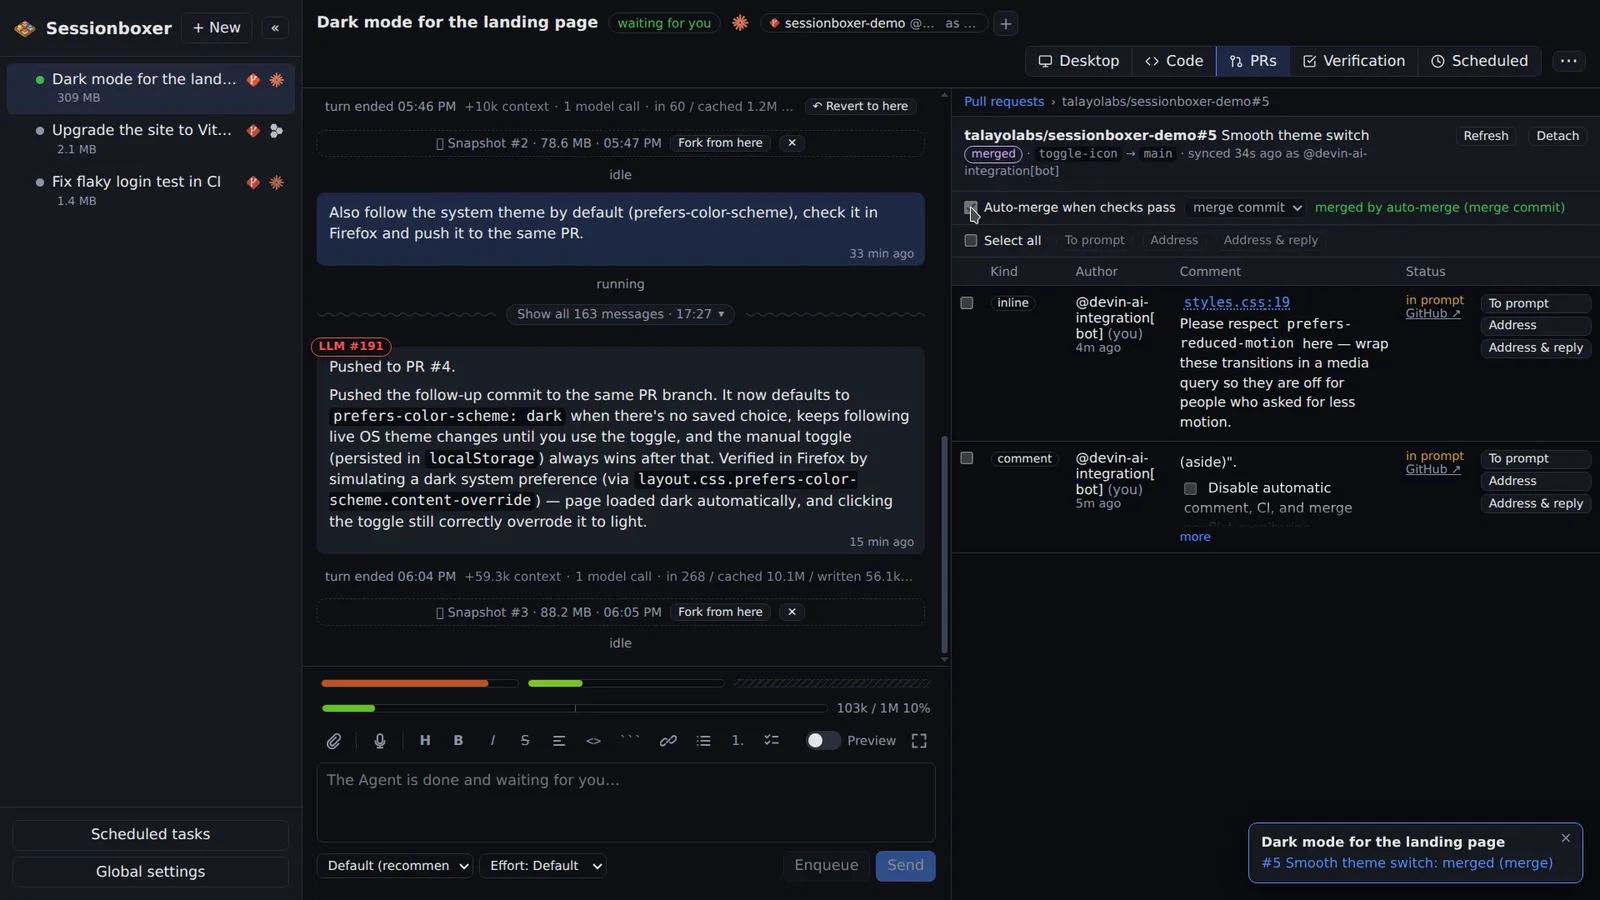The height and width of the screenshot is (900, 1600).
Task: Insert a task checklist in the editor
Action: (x=771, y=741)
